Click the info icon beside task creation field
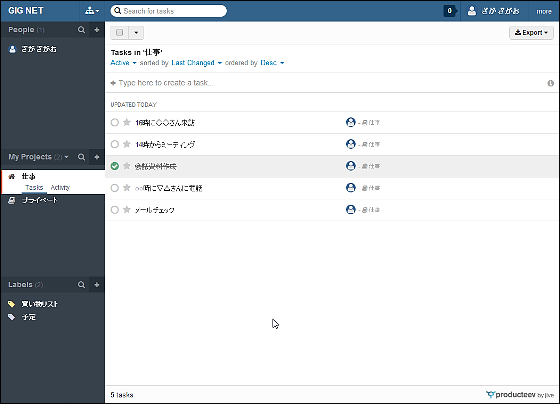Viewport: 560px width, 404px height. point(551,83)
